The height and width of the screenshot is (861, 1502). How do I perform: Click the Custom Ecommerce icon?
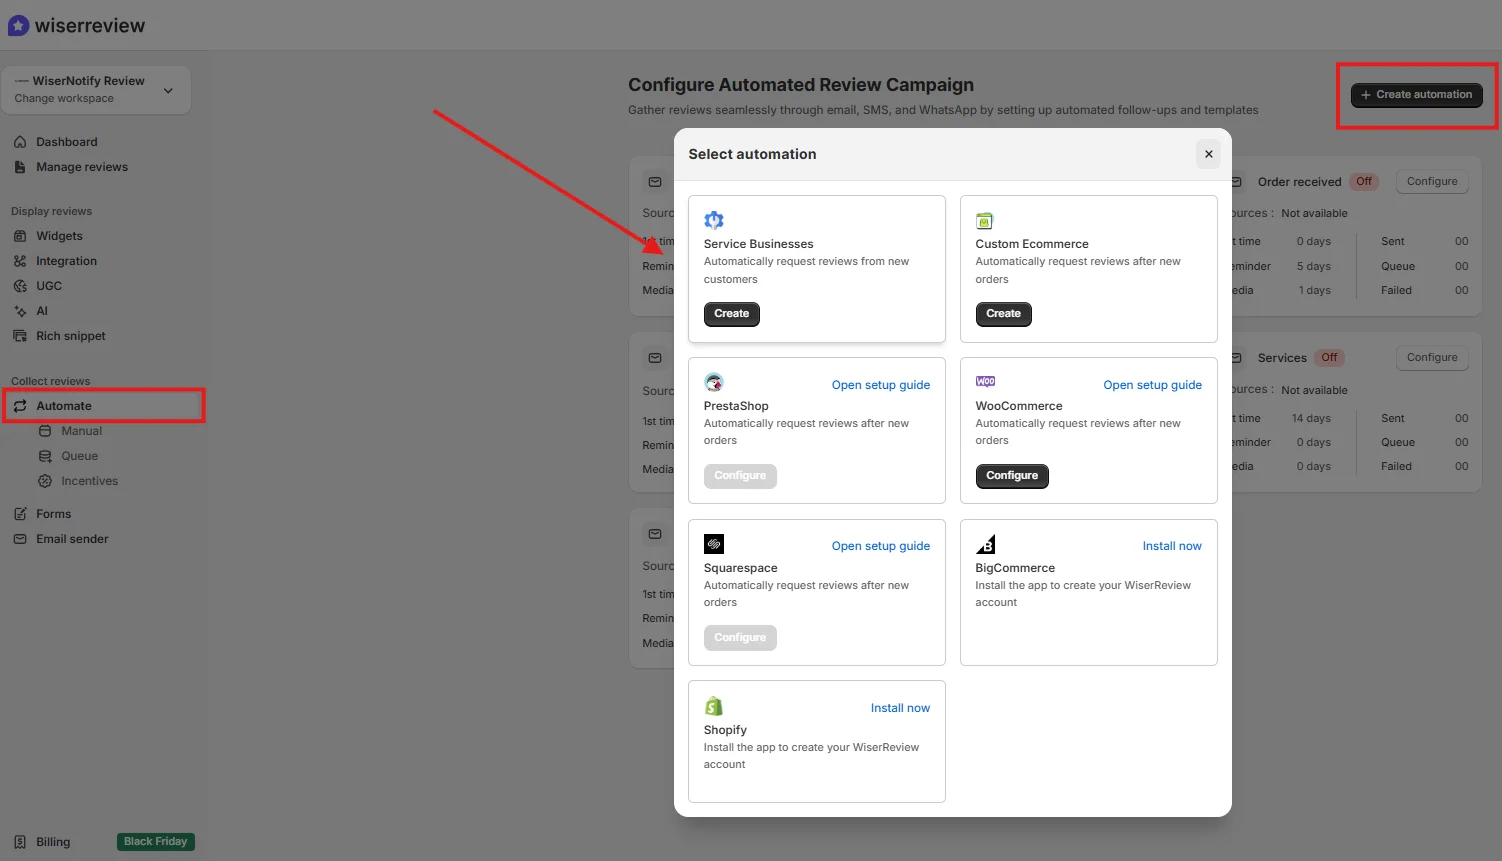(x=985, y=219)
